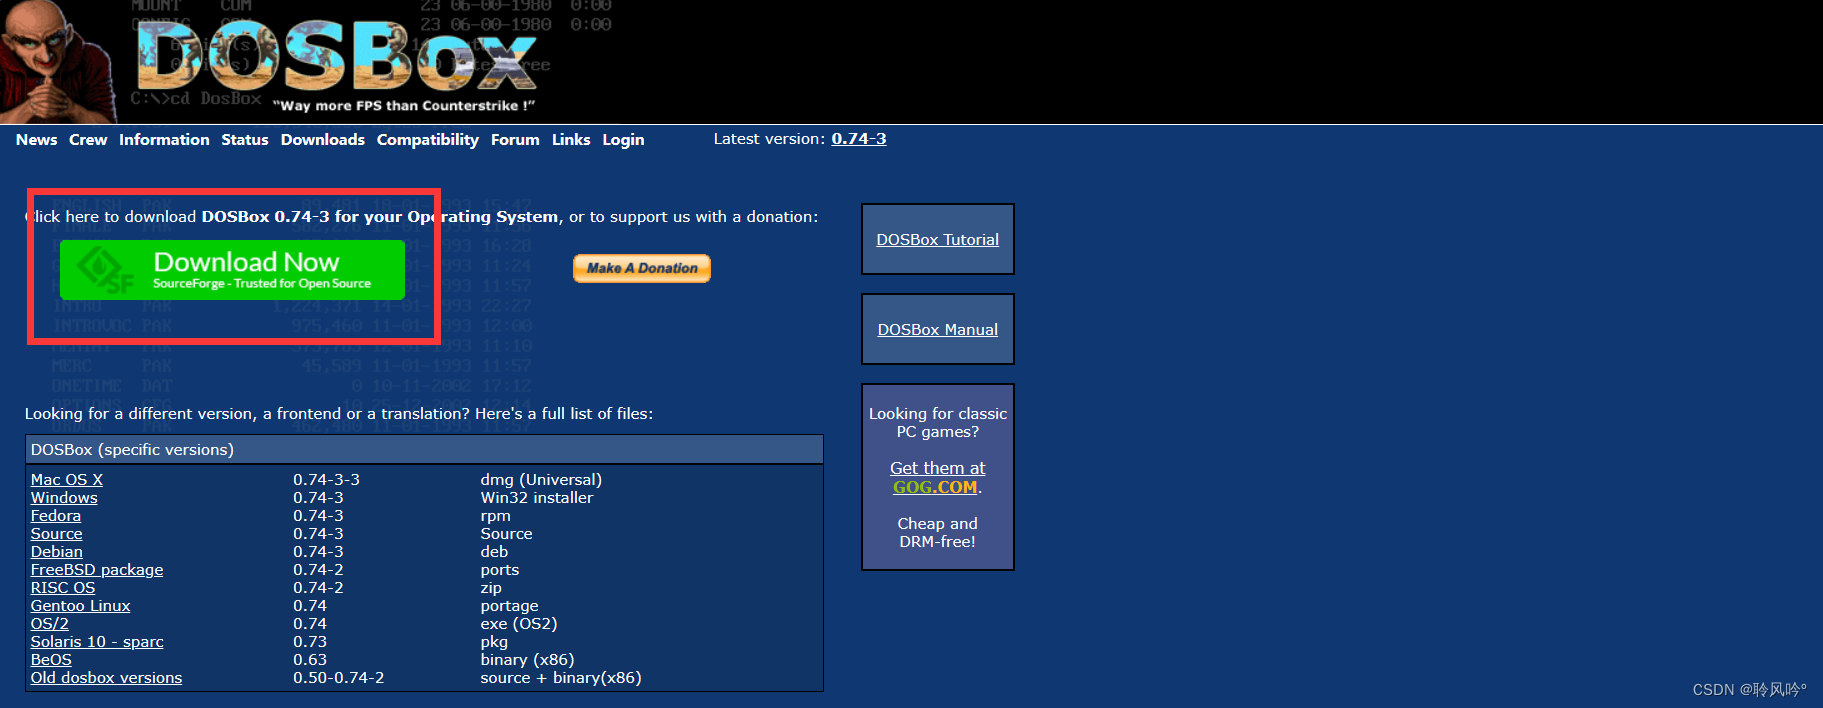Download the Mac OS X version

pos(67,480)
